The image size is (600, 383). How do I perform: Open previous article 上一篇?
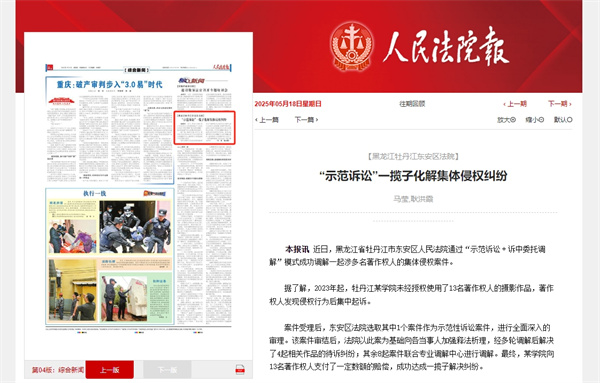point(267,120)
